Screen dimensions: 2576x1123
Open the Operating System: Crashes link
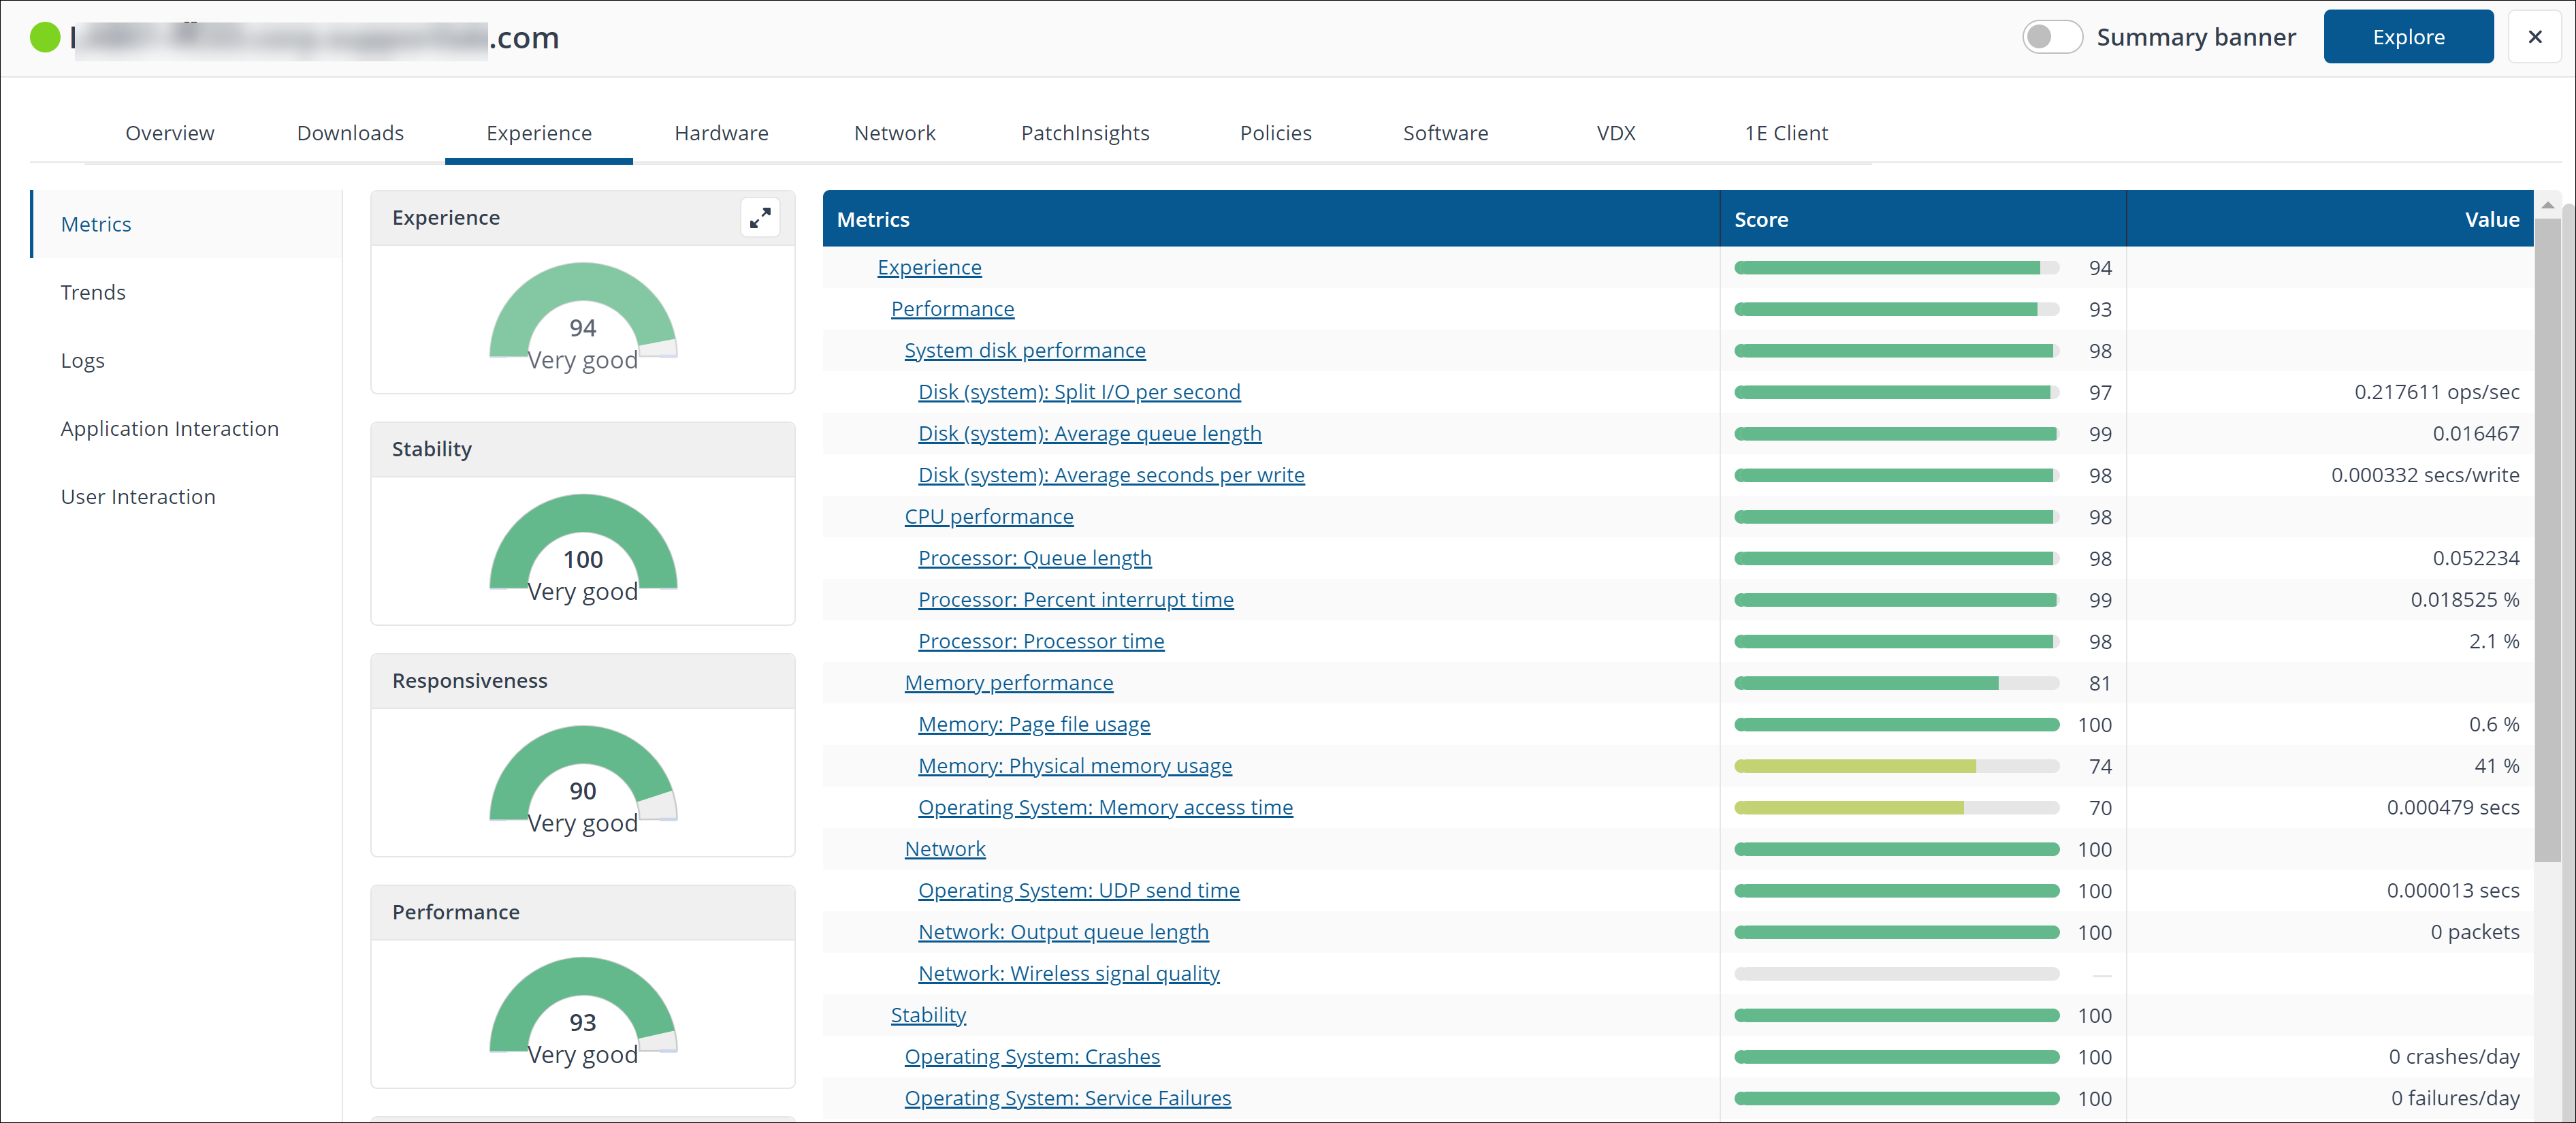pyautogui.click(x=1031, y=1056)
